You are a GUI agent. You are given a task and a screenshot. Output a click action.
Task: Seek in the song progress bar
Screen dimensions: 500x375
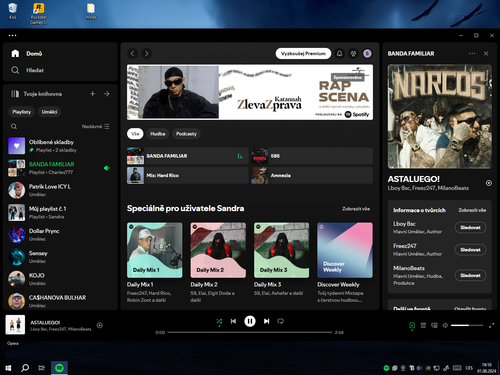pyautogui.click(x=250, y=332)
